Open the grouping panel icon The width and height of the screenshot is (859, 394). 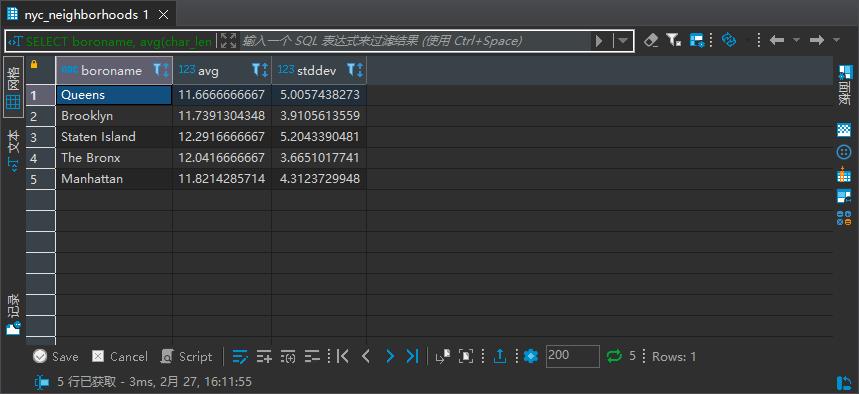[844, 196]
